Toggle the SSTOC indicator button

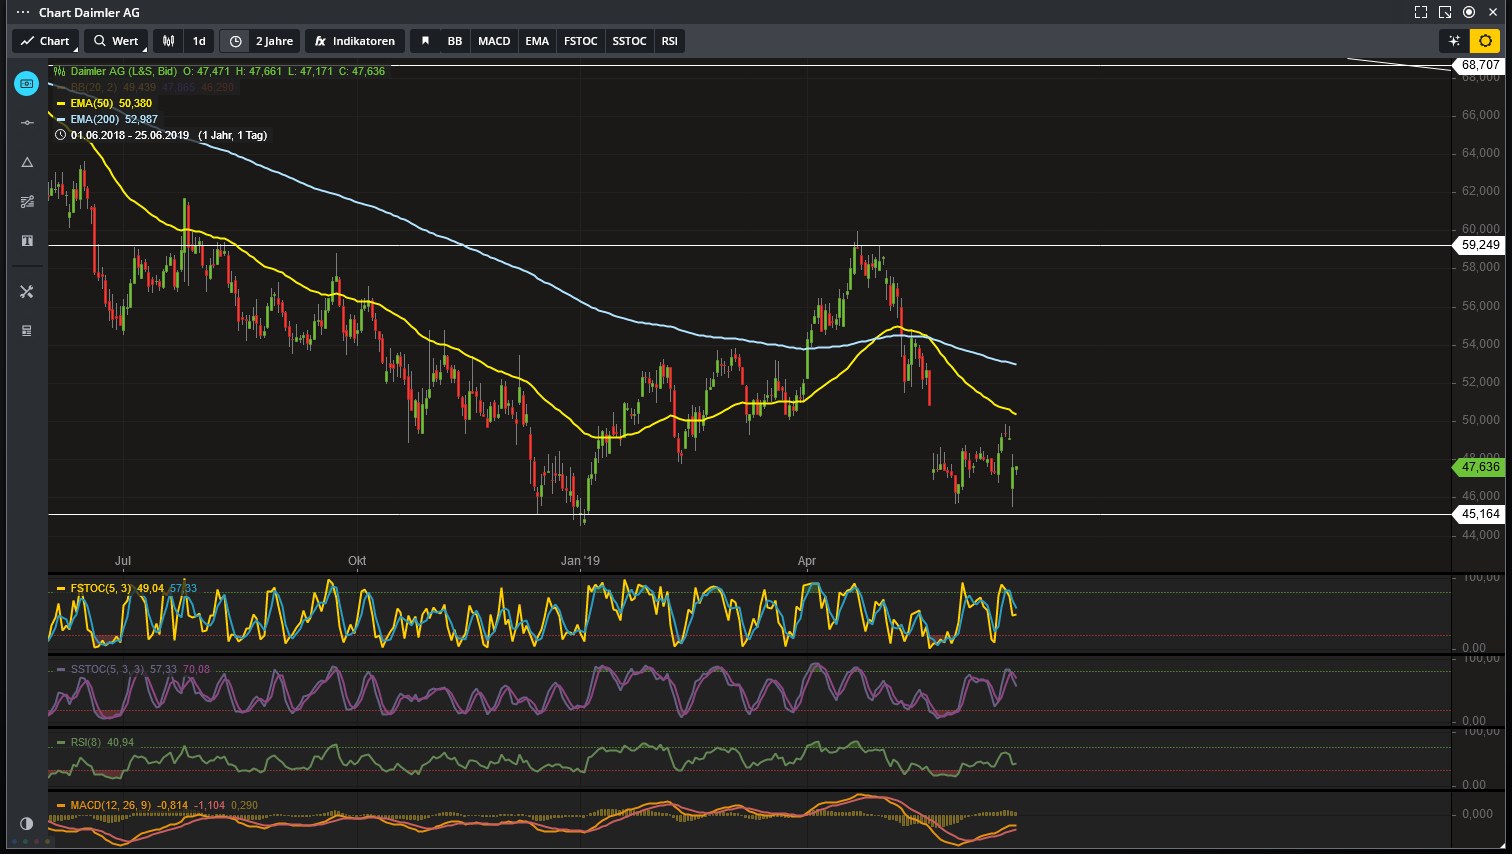pyautogui.click(x=629, y=41)
